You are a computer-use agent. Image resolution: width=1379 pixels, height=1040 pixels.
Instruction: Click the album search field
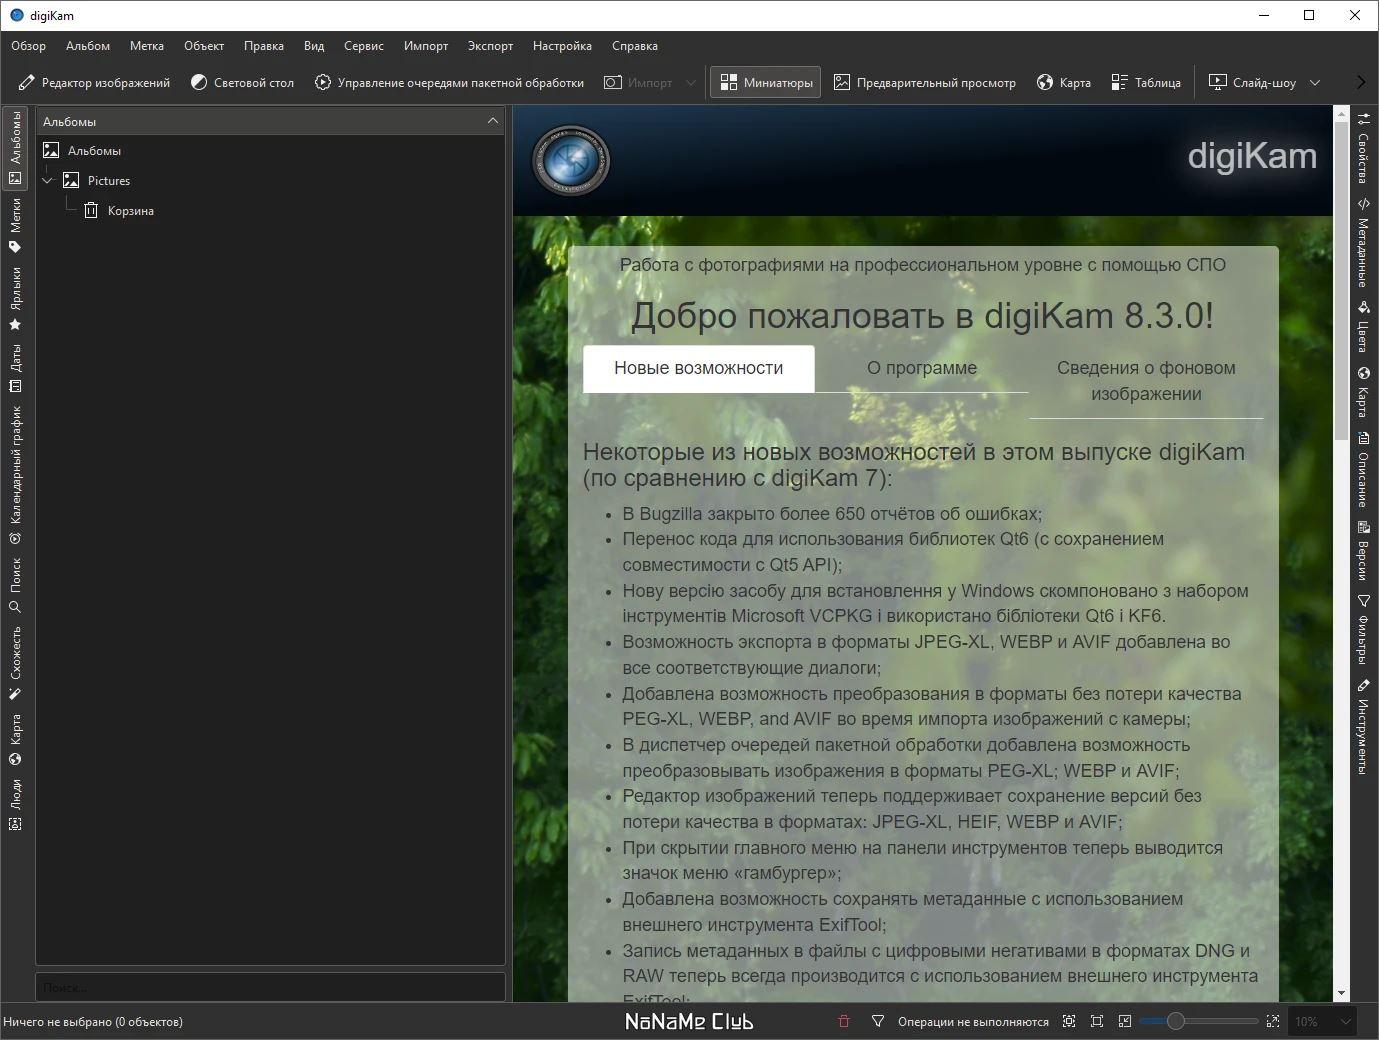(270, 987)
